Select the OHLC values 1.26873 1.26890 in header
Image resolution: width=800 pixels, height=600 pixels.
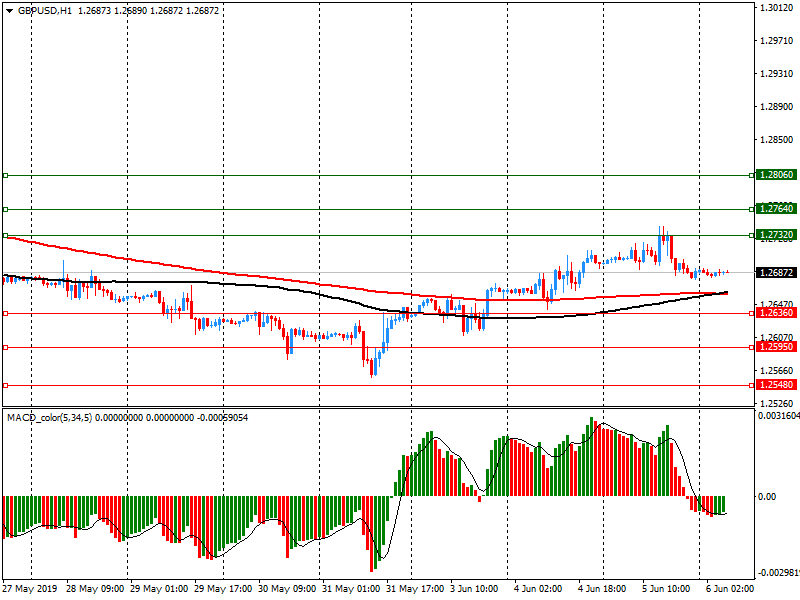[x=112, y=10]
